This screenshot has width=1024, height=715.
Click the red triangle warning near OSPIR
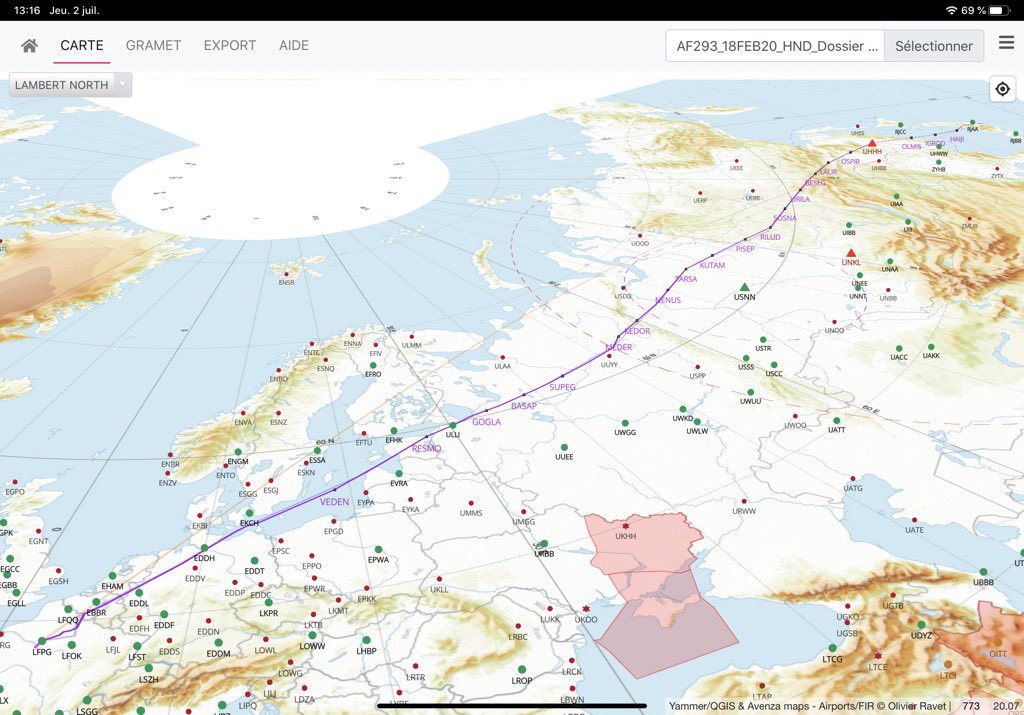(870, 144)
